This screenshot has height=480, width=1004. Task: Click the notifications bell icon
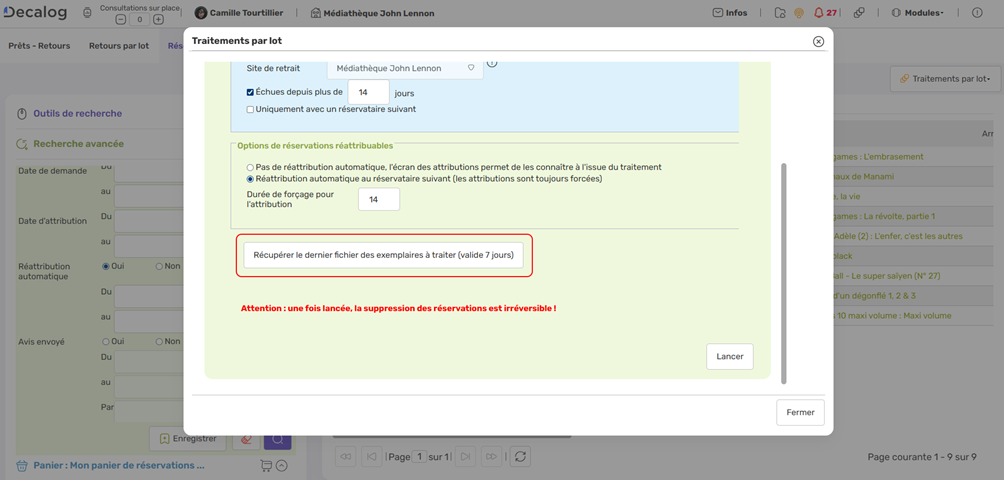pos(818,13)
